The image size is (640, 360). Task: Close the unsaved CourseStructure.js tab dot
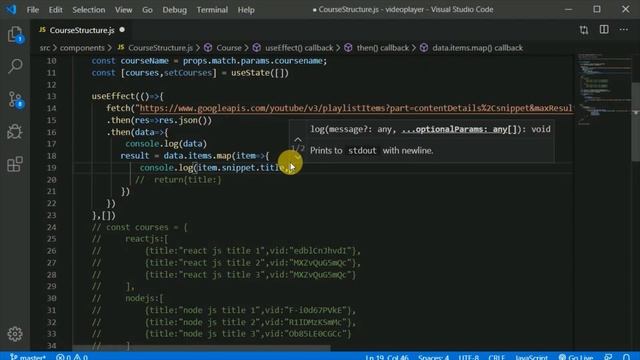(x=122, y=29)
